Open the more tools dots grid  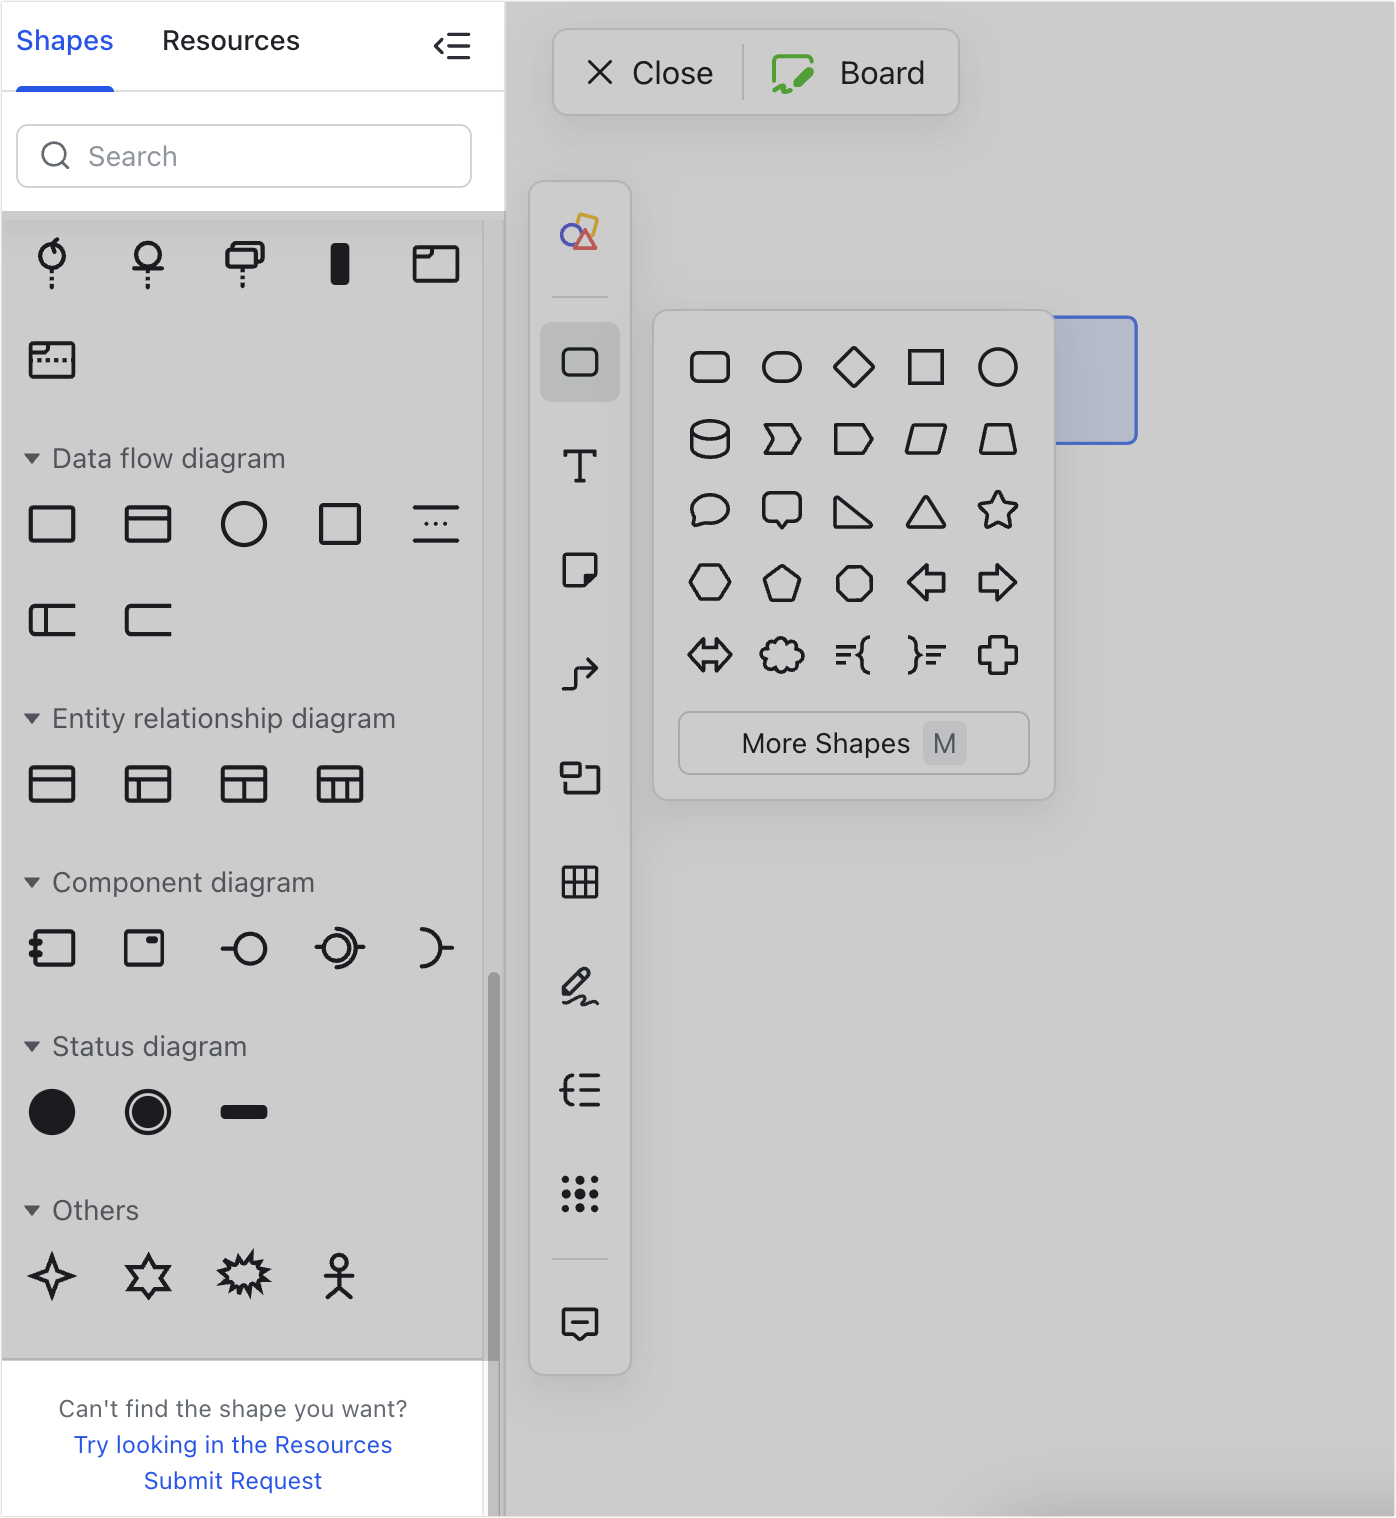pyautogui.click(x=580, y=1194)
